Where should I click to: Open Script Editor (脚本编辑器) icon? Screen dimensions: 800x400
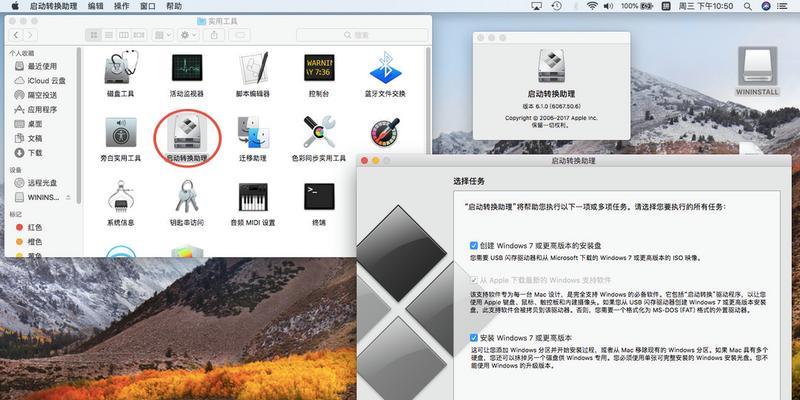253,67
